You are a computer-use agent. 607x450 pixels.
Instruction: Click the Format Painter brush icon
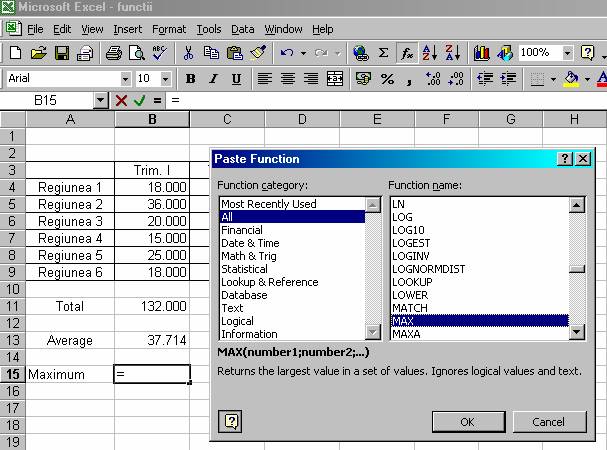tap(258, 53)
